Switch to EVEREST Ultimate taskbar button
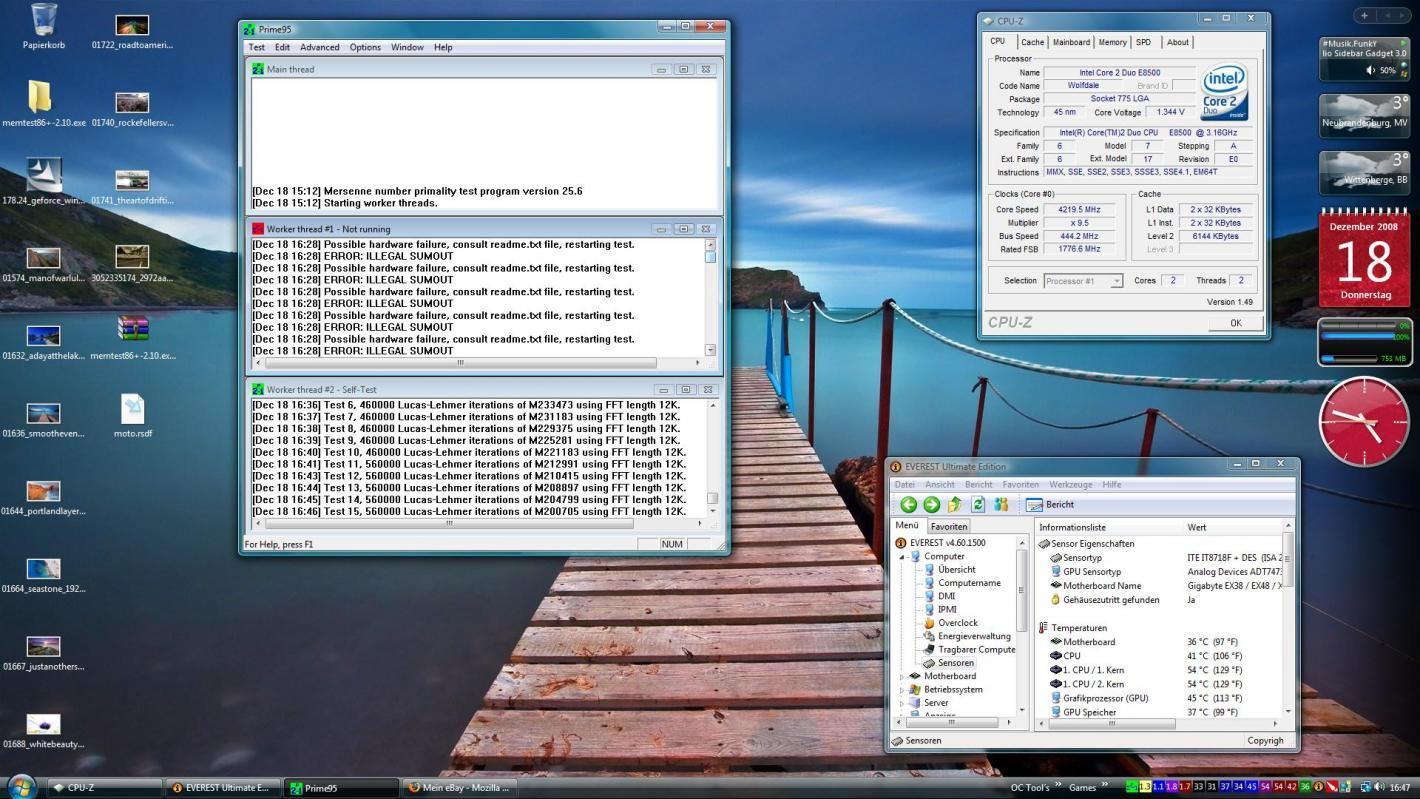This screenshot has width=1420, height=799. [222, 788]
